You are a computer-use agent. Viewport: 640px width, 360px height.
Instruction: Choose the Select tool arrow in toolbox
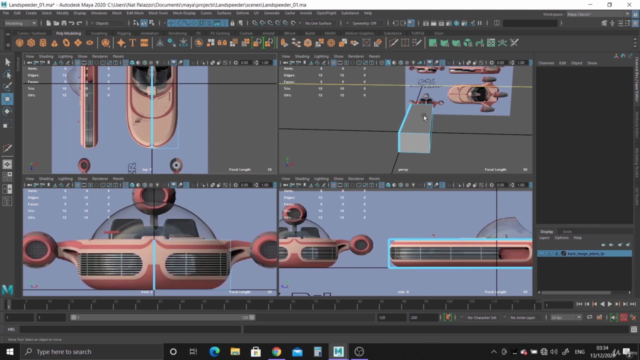tap(7, 62)
